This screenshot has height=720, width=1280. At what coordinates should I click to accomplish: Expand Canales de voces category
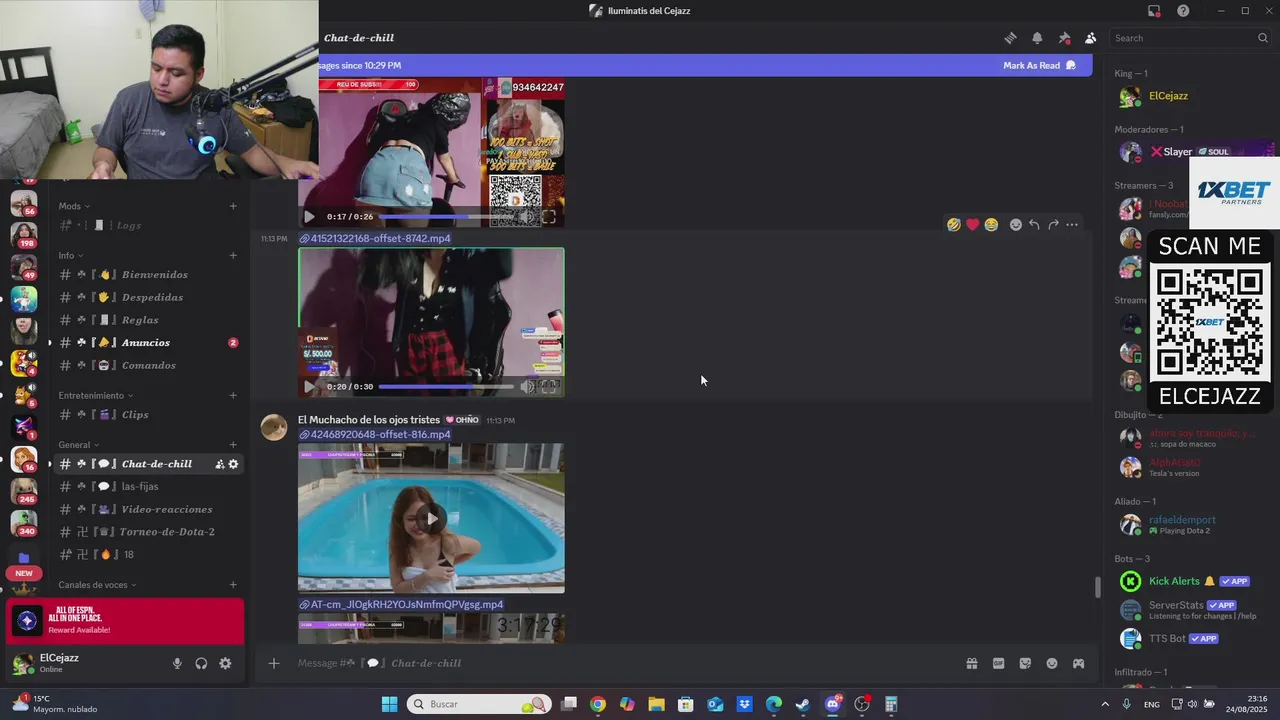click(x=97, y=584)
